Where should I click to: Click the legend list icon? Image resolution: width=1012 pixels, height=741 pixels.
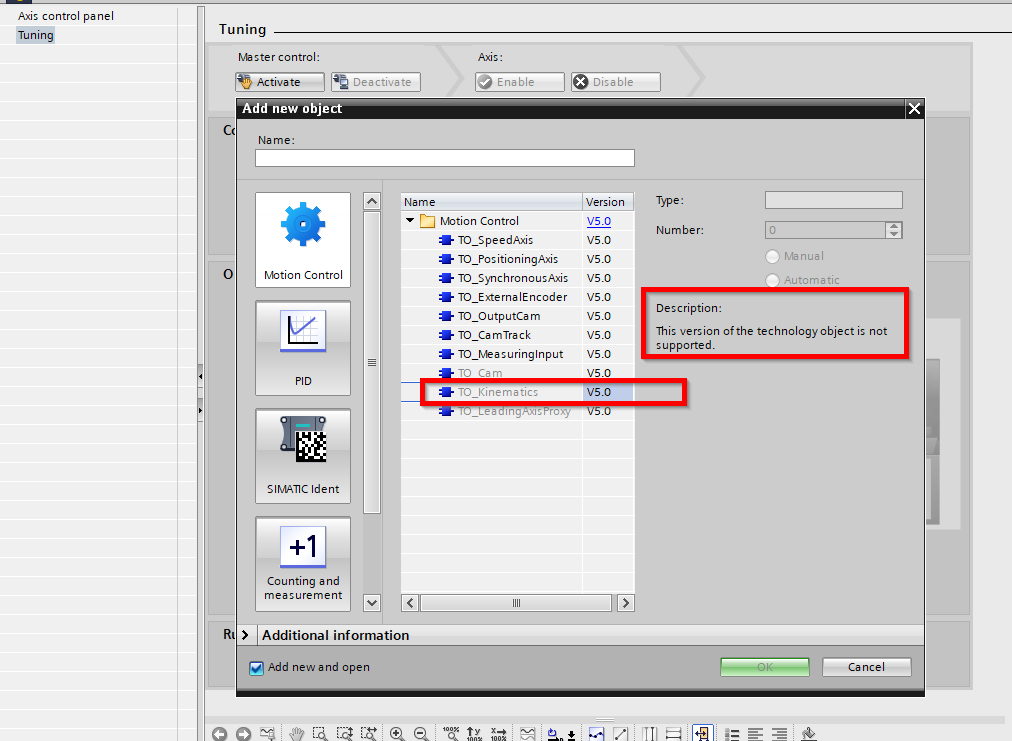pos(732,733)
